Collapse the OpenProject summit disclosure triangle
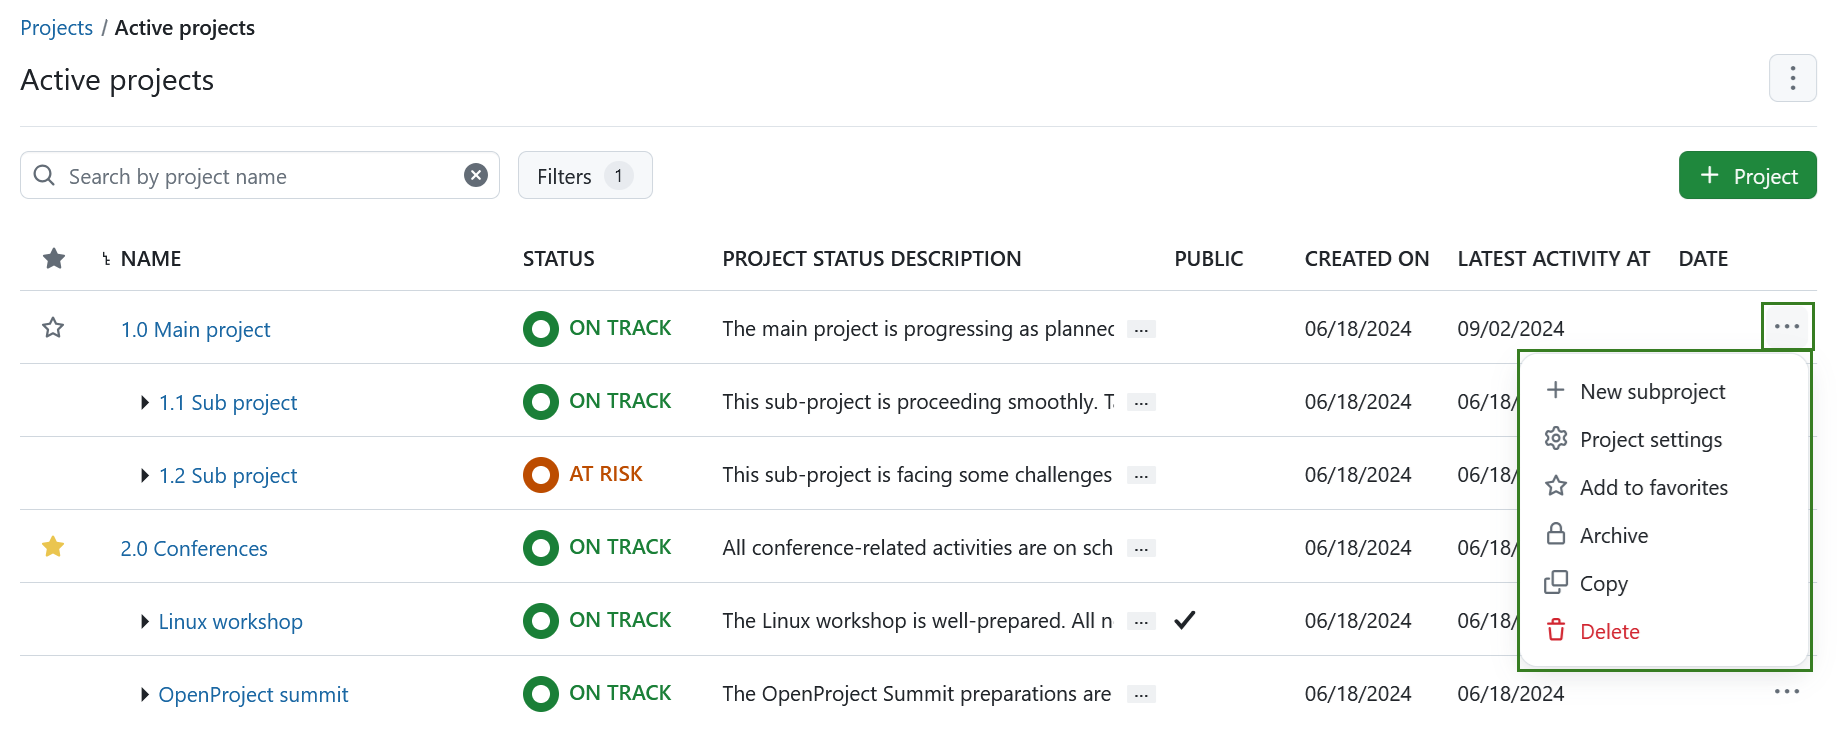Viewport: 1837px width, 730px height. coord(144,694)
